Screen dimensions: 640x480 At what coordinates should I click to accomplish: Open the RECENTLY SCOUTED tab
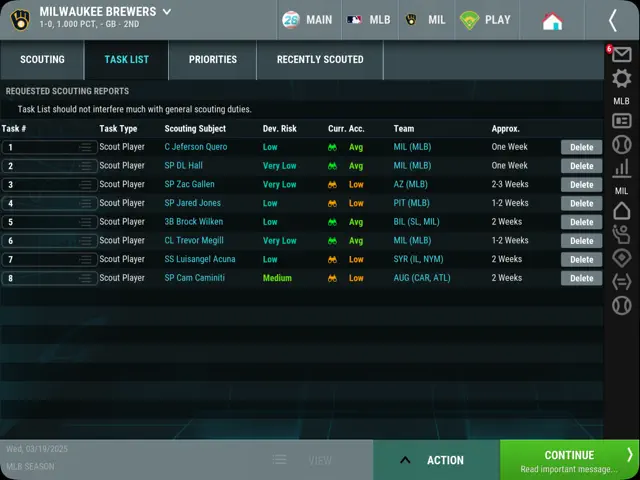[x=320, y=60]
